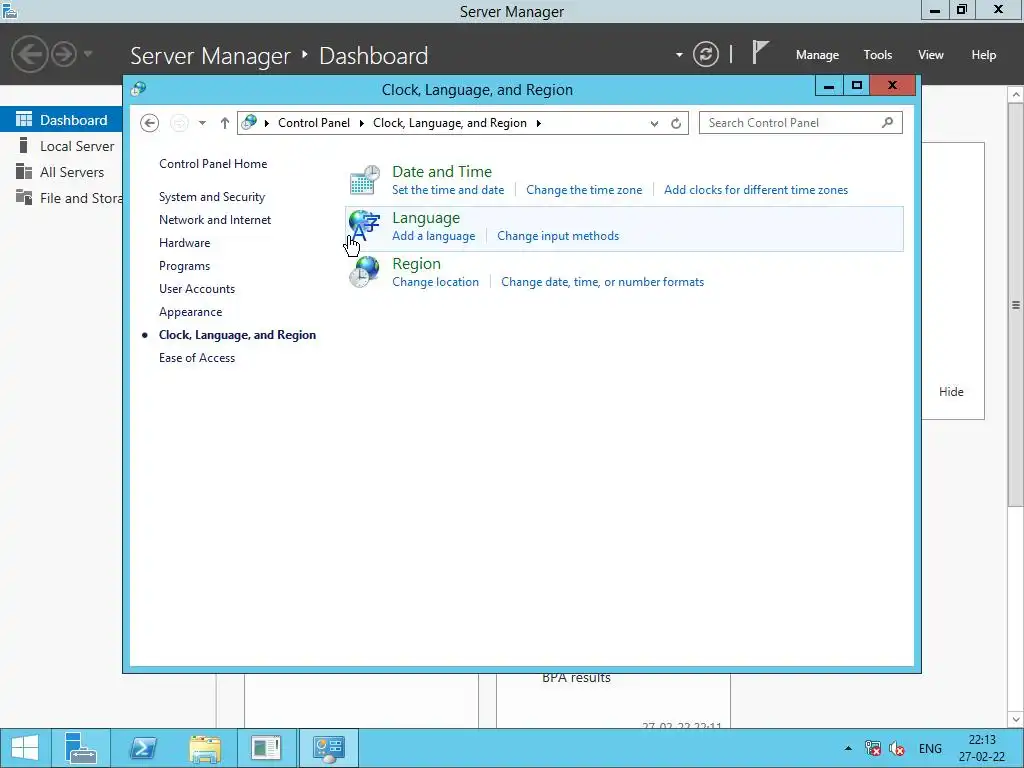Open the View menu
This screenshot has height=768, width=1024.
click(931, 55)
